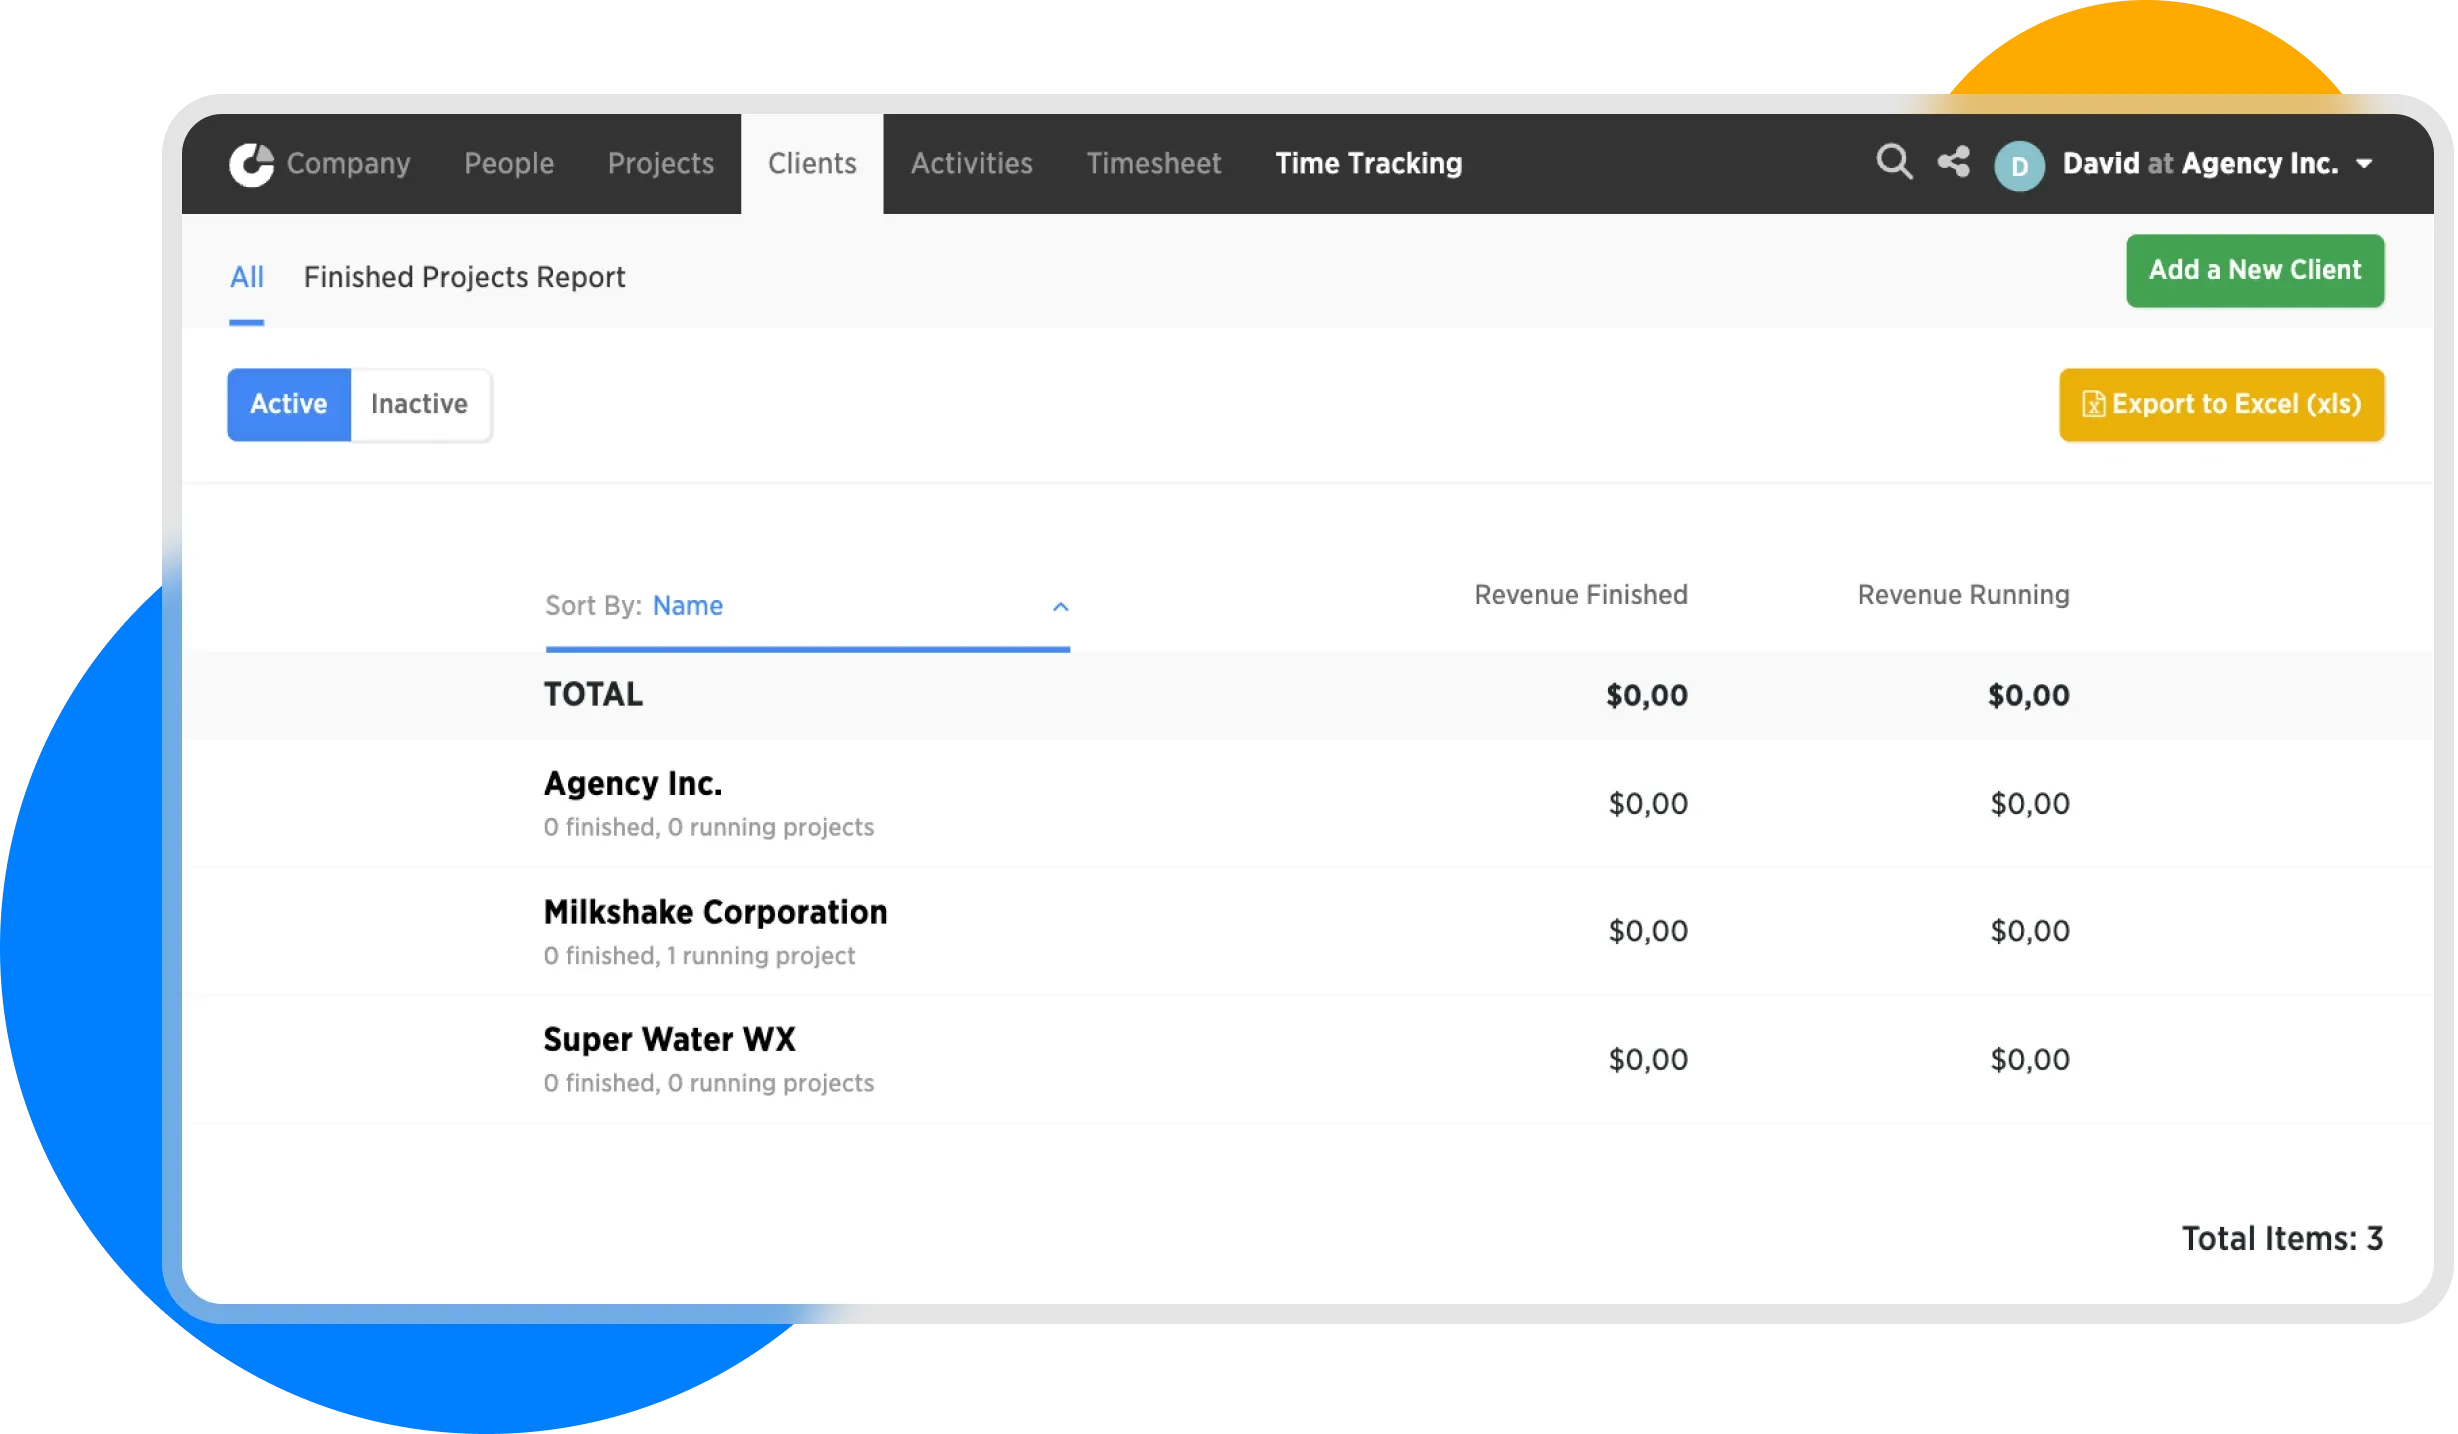This screenshot has width=2458, height=1434.
Task: Open the Sort By Name dropdown
Action: (x=688, y=606)
